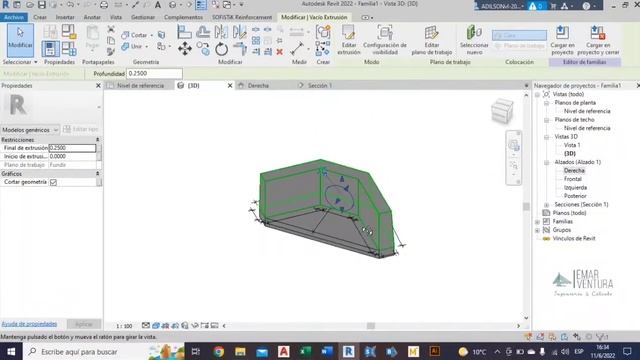This screenshot has height=360, width=640.
Task: Select the Simetría dibujar eje tool
Action: tap(239, 32)
